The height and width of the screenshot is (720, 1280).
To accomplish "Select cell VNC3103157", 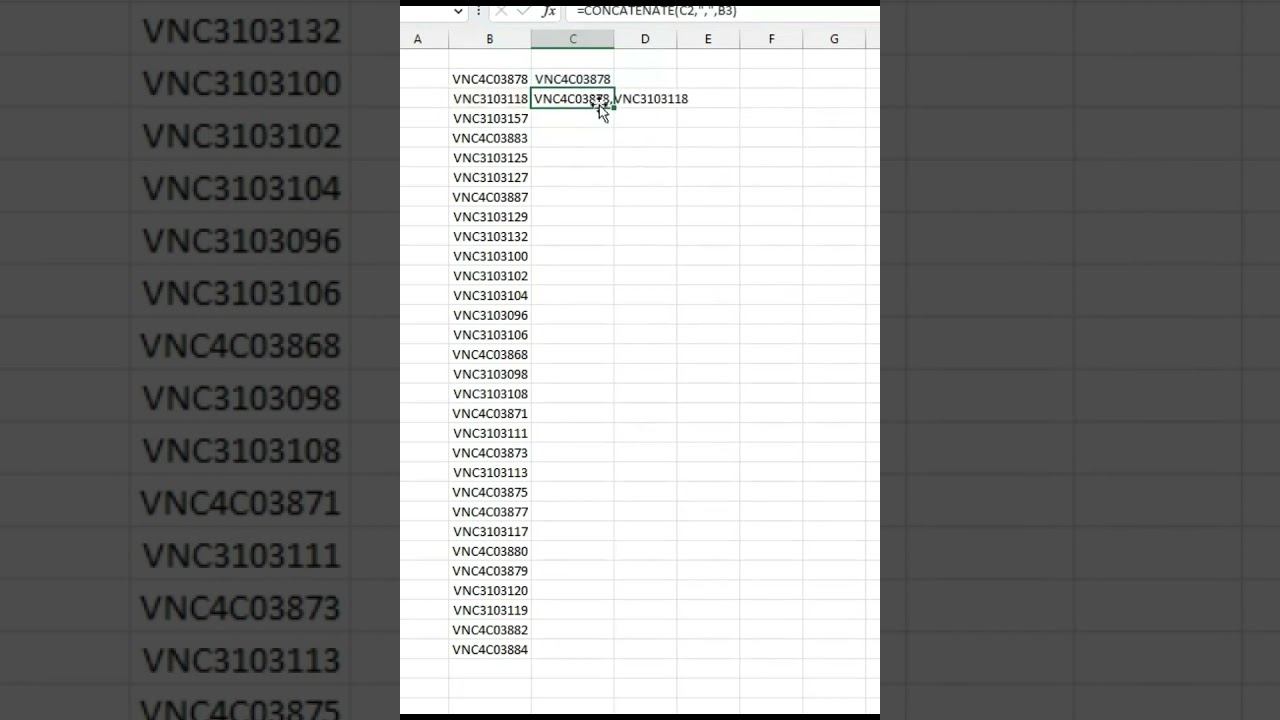I will 490,118.
